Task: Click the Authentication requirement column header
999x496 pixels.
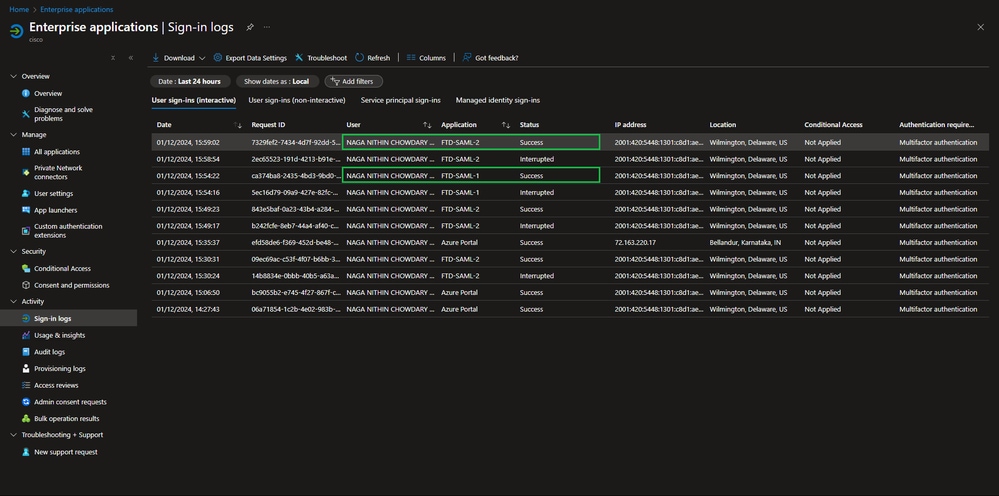Action: point(937,125)
